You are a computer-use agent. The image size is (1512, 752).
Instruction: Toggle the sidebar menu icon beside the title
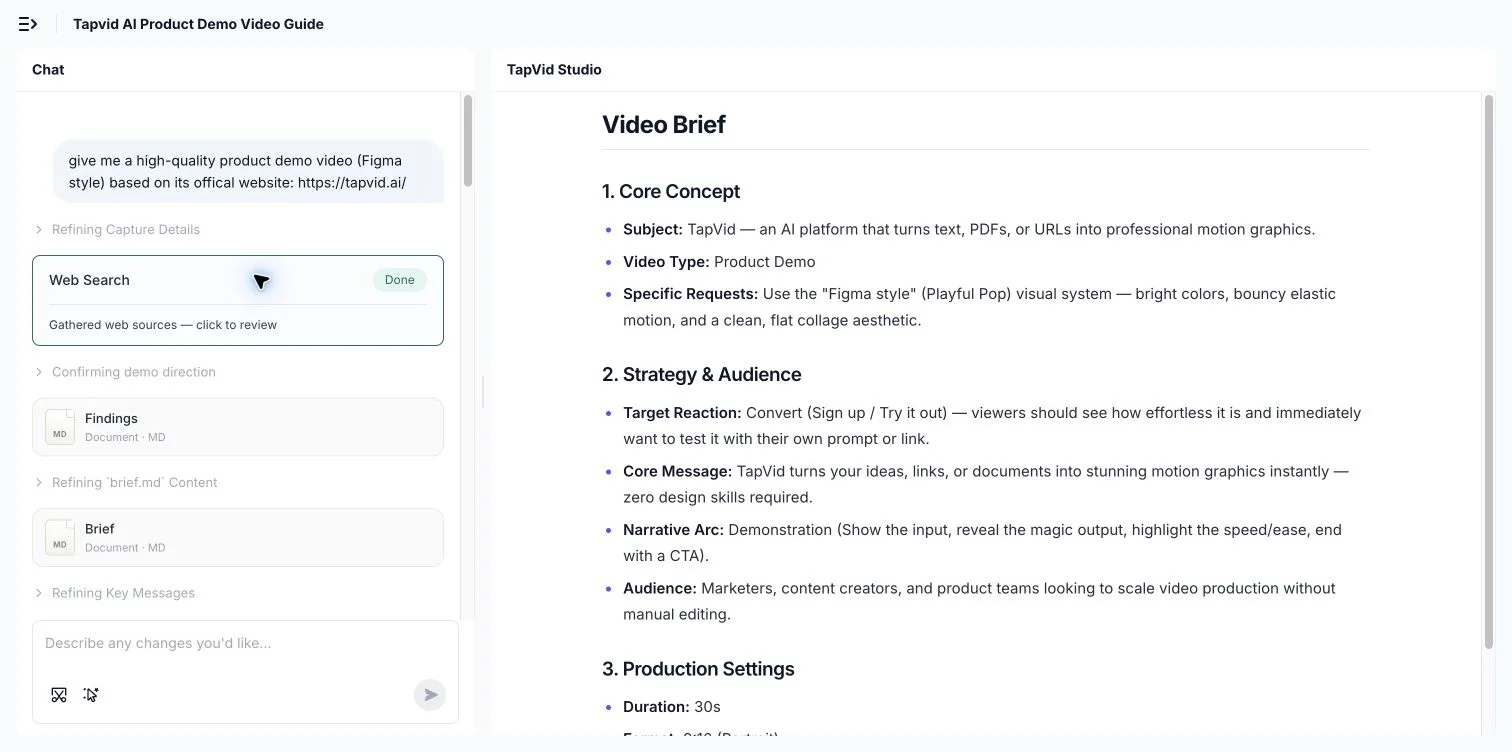pyautogui.click(x=28, y=24)
